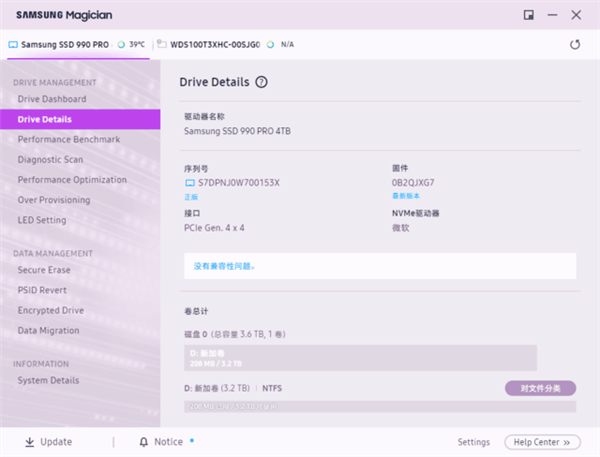Click the disk 0 volume usage bar
Screen dimensions: 600x457
(361, 358)
